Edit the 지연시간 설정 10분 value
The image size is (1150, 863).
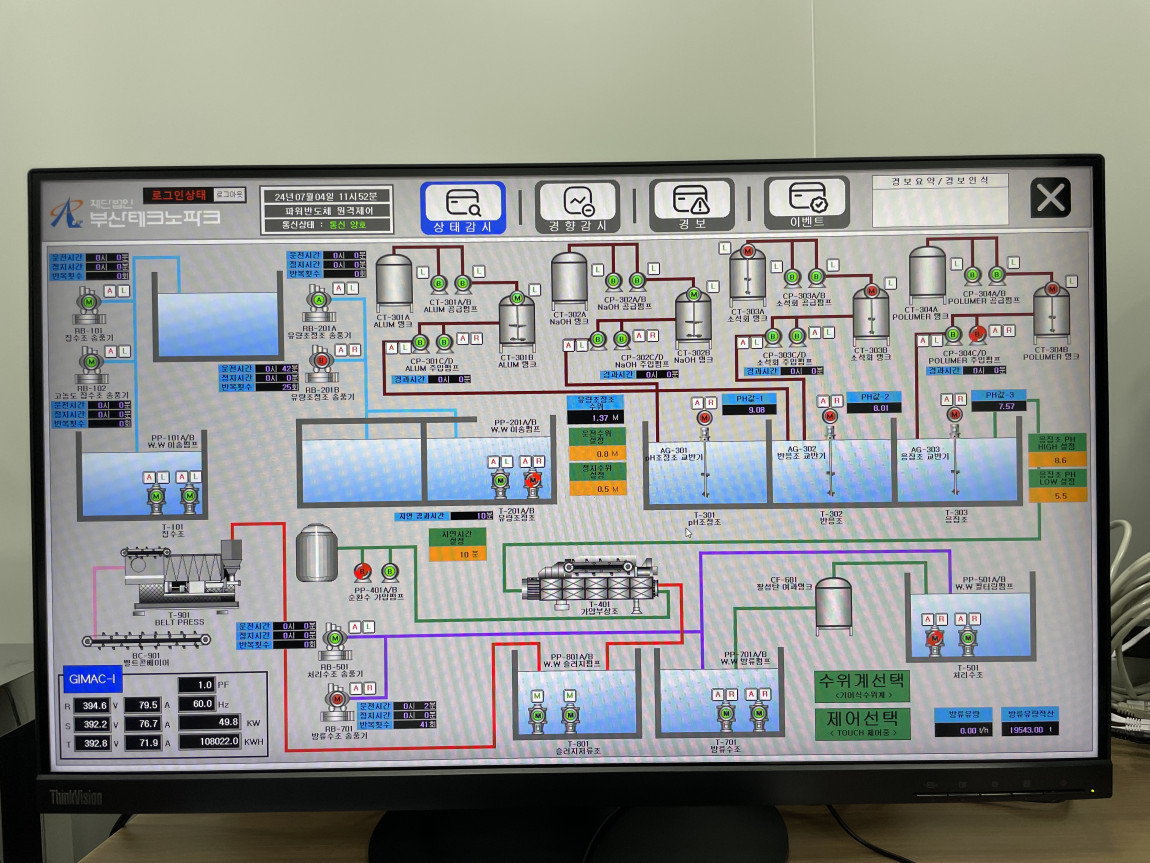coord(458,554)
